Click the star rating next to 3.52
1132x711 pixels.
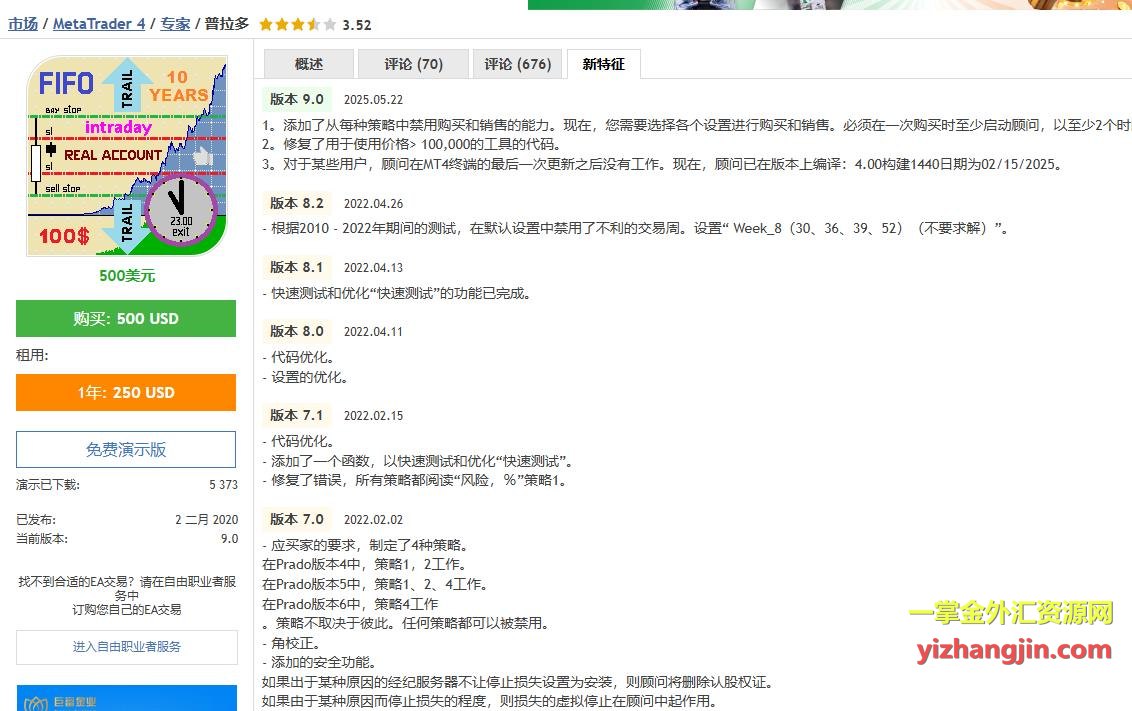297,25
